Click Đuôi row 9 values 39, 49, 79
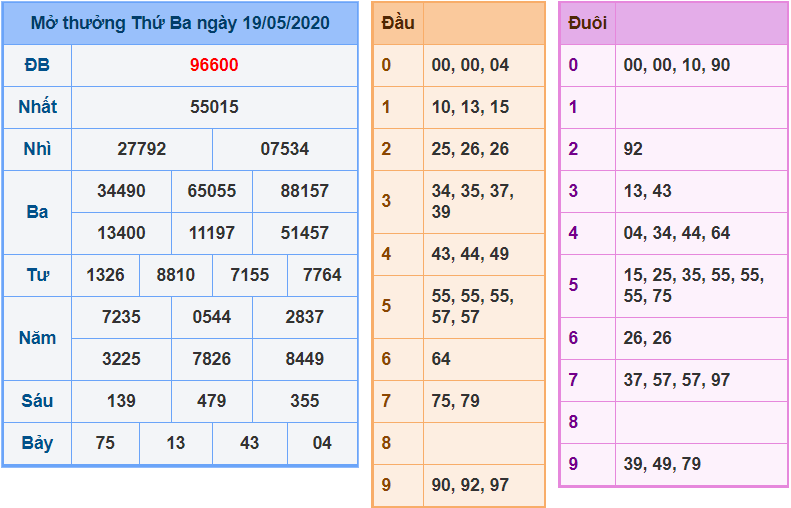 point(661,464)
